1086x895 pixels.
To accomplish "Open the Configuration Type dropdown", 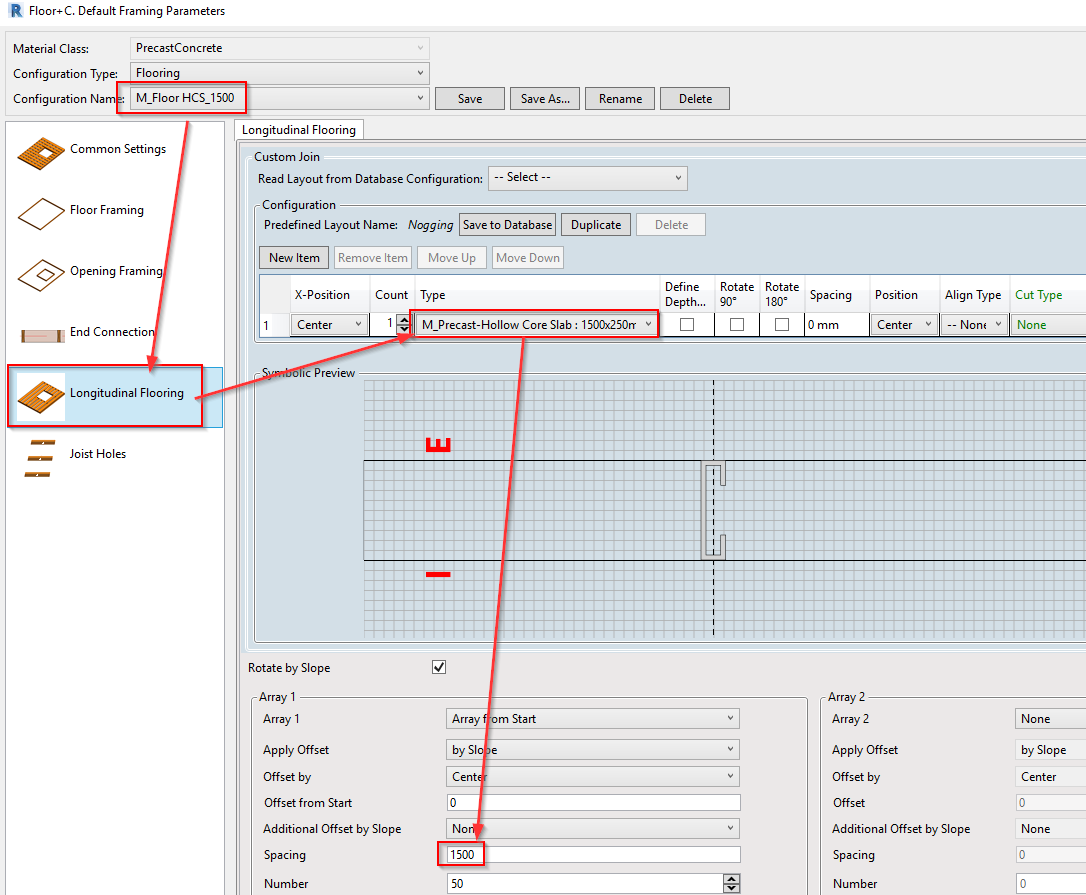I will click(280, 73).
